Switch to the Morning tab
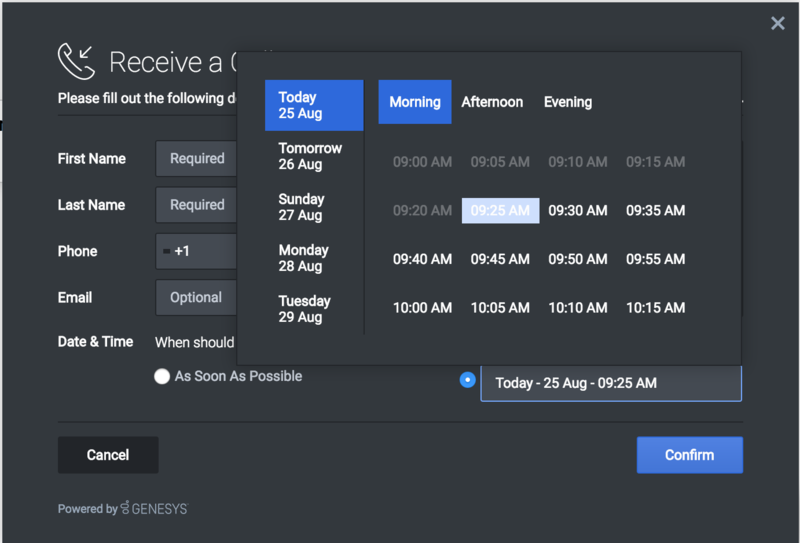 point(414,102)
